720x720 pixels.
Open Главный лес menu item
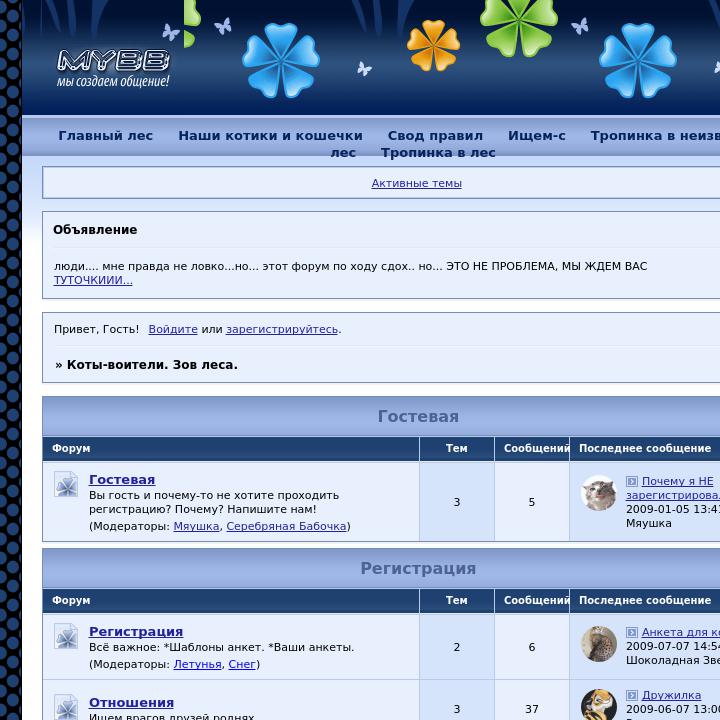click(x=105, y=136)
